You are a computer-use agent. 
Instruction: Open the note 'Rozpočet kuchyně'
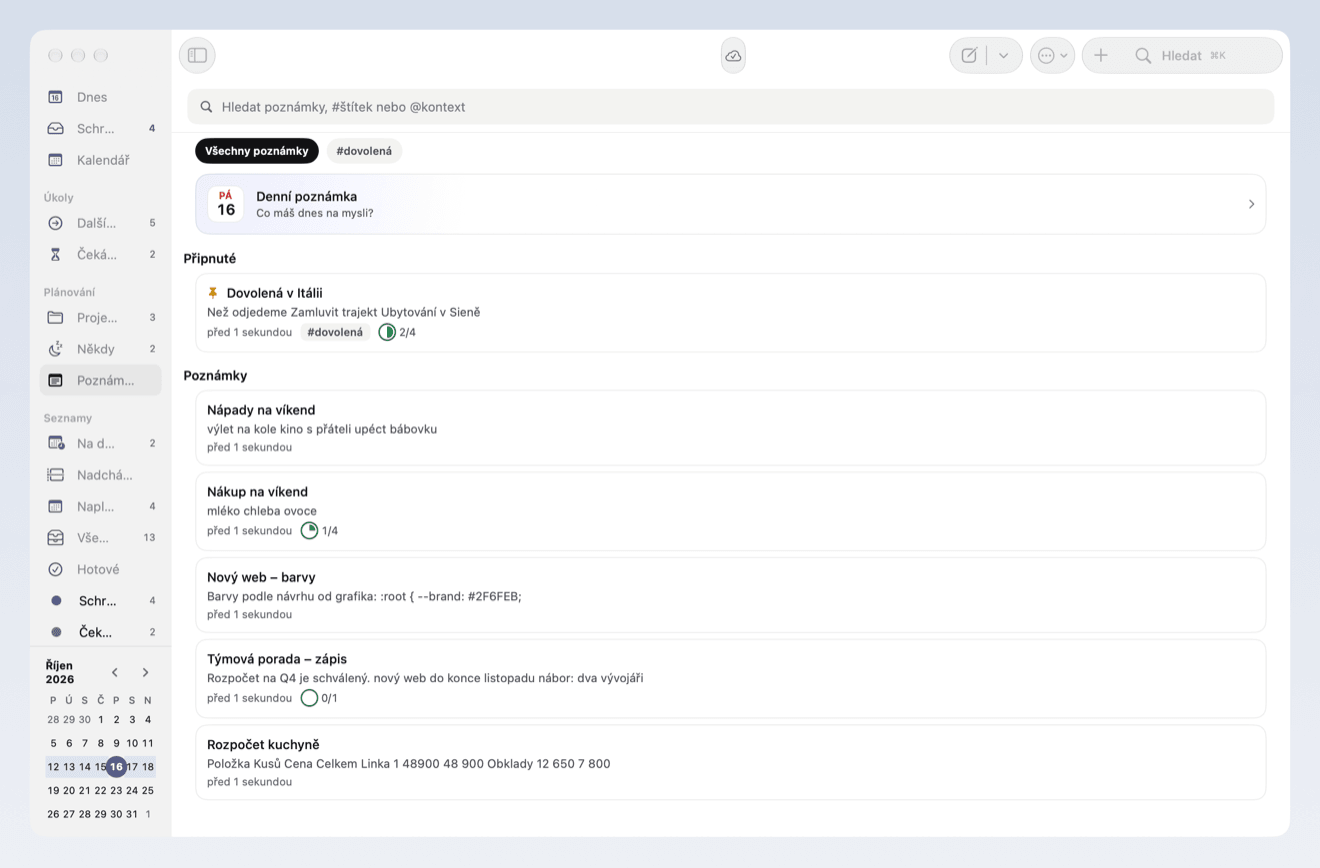pyautogui.click(x=730, y=762)
